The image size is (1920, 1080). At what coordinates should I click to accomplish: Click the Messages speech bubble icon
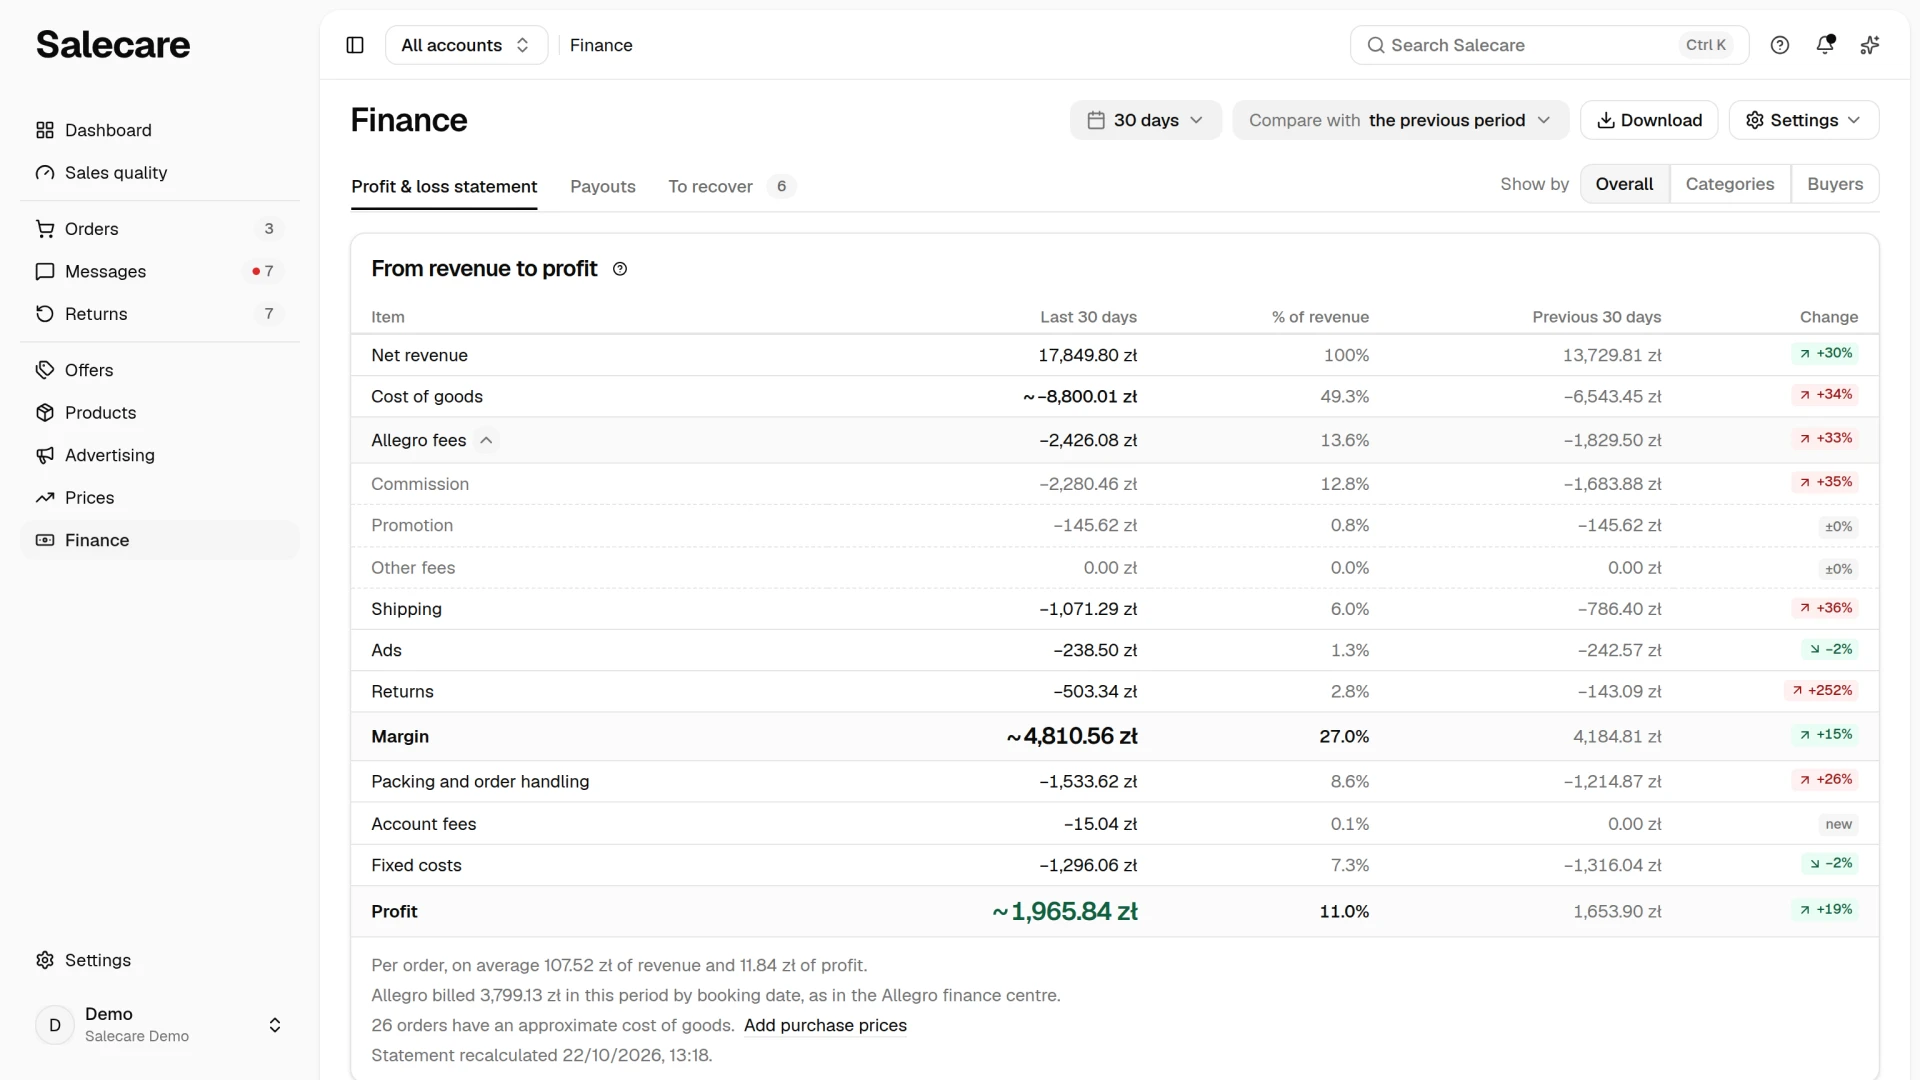pos(45,272)
